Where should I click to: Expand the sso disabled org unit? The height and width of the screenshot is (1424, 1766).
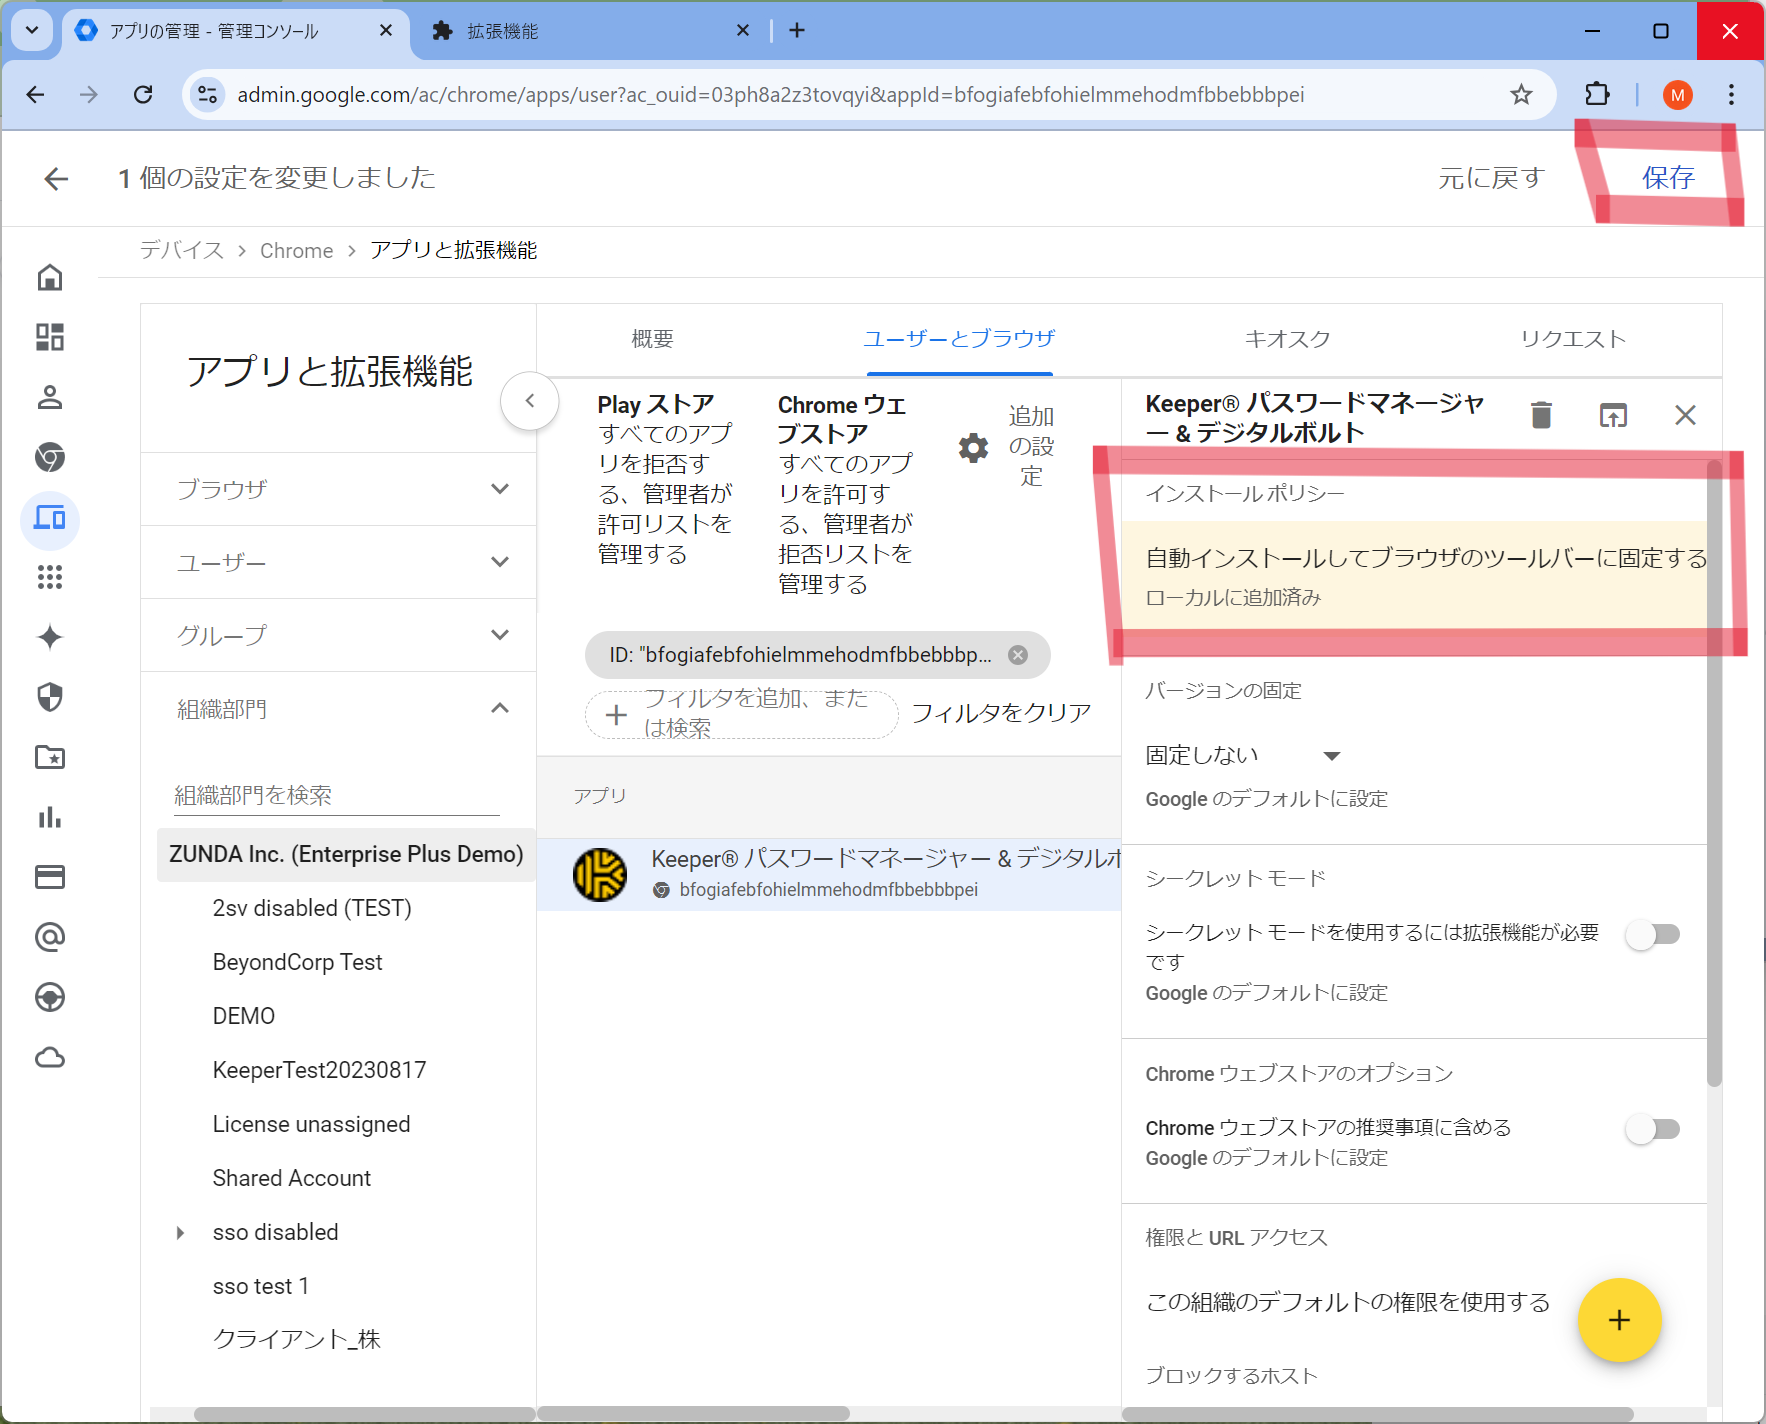(180, 1233)
